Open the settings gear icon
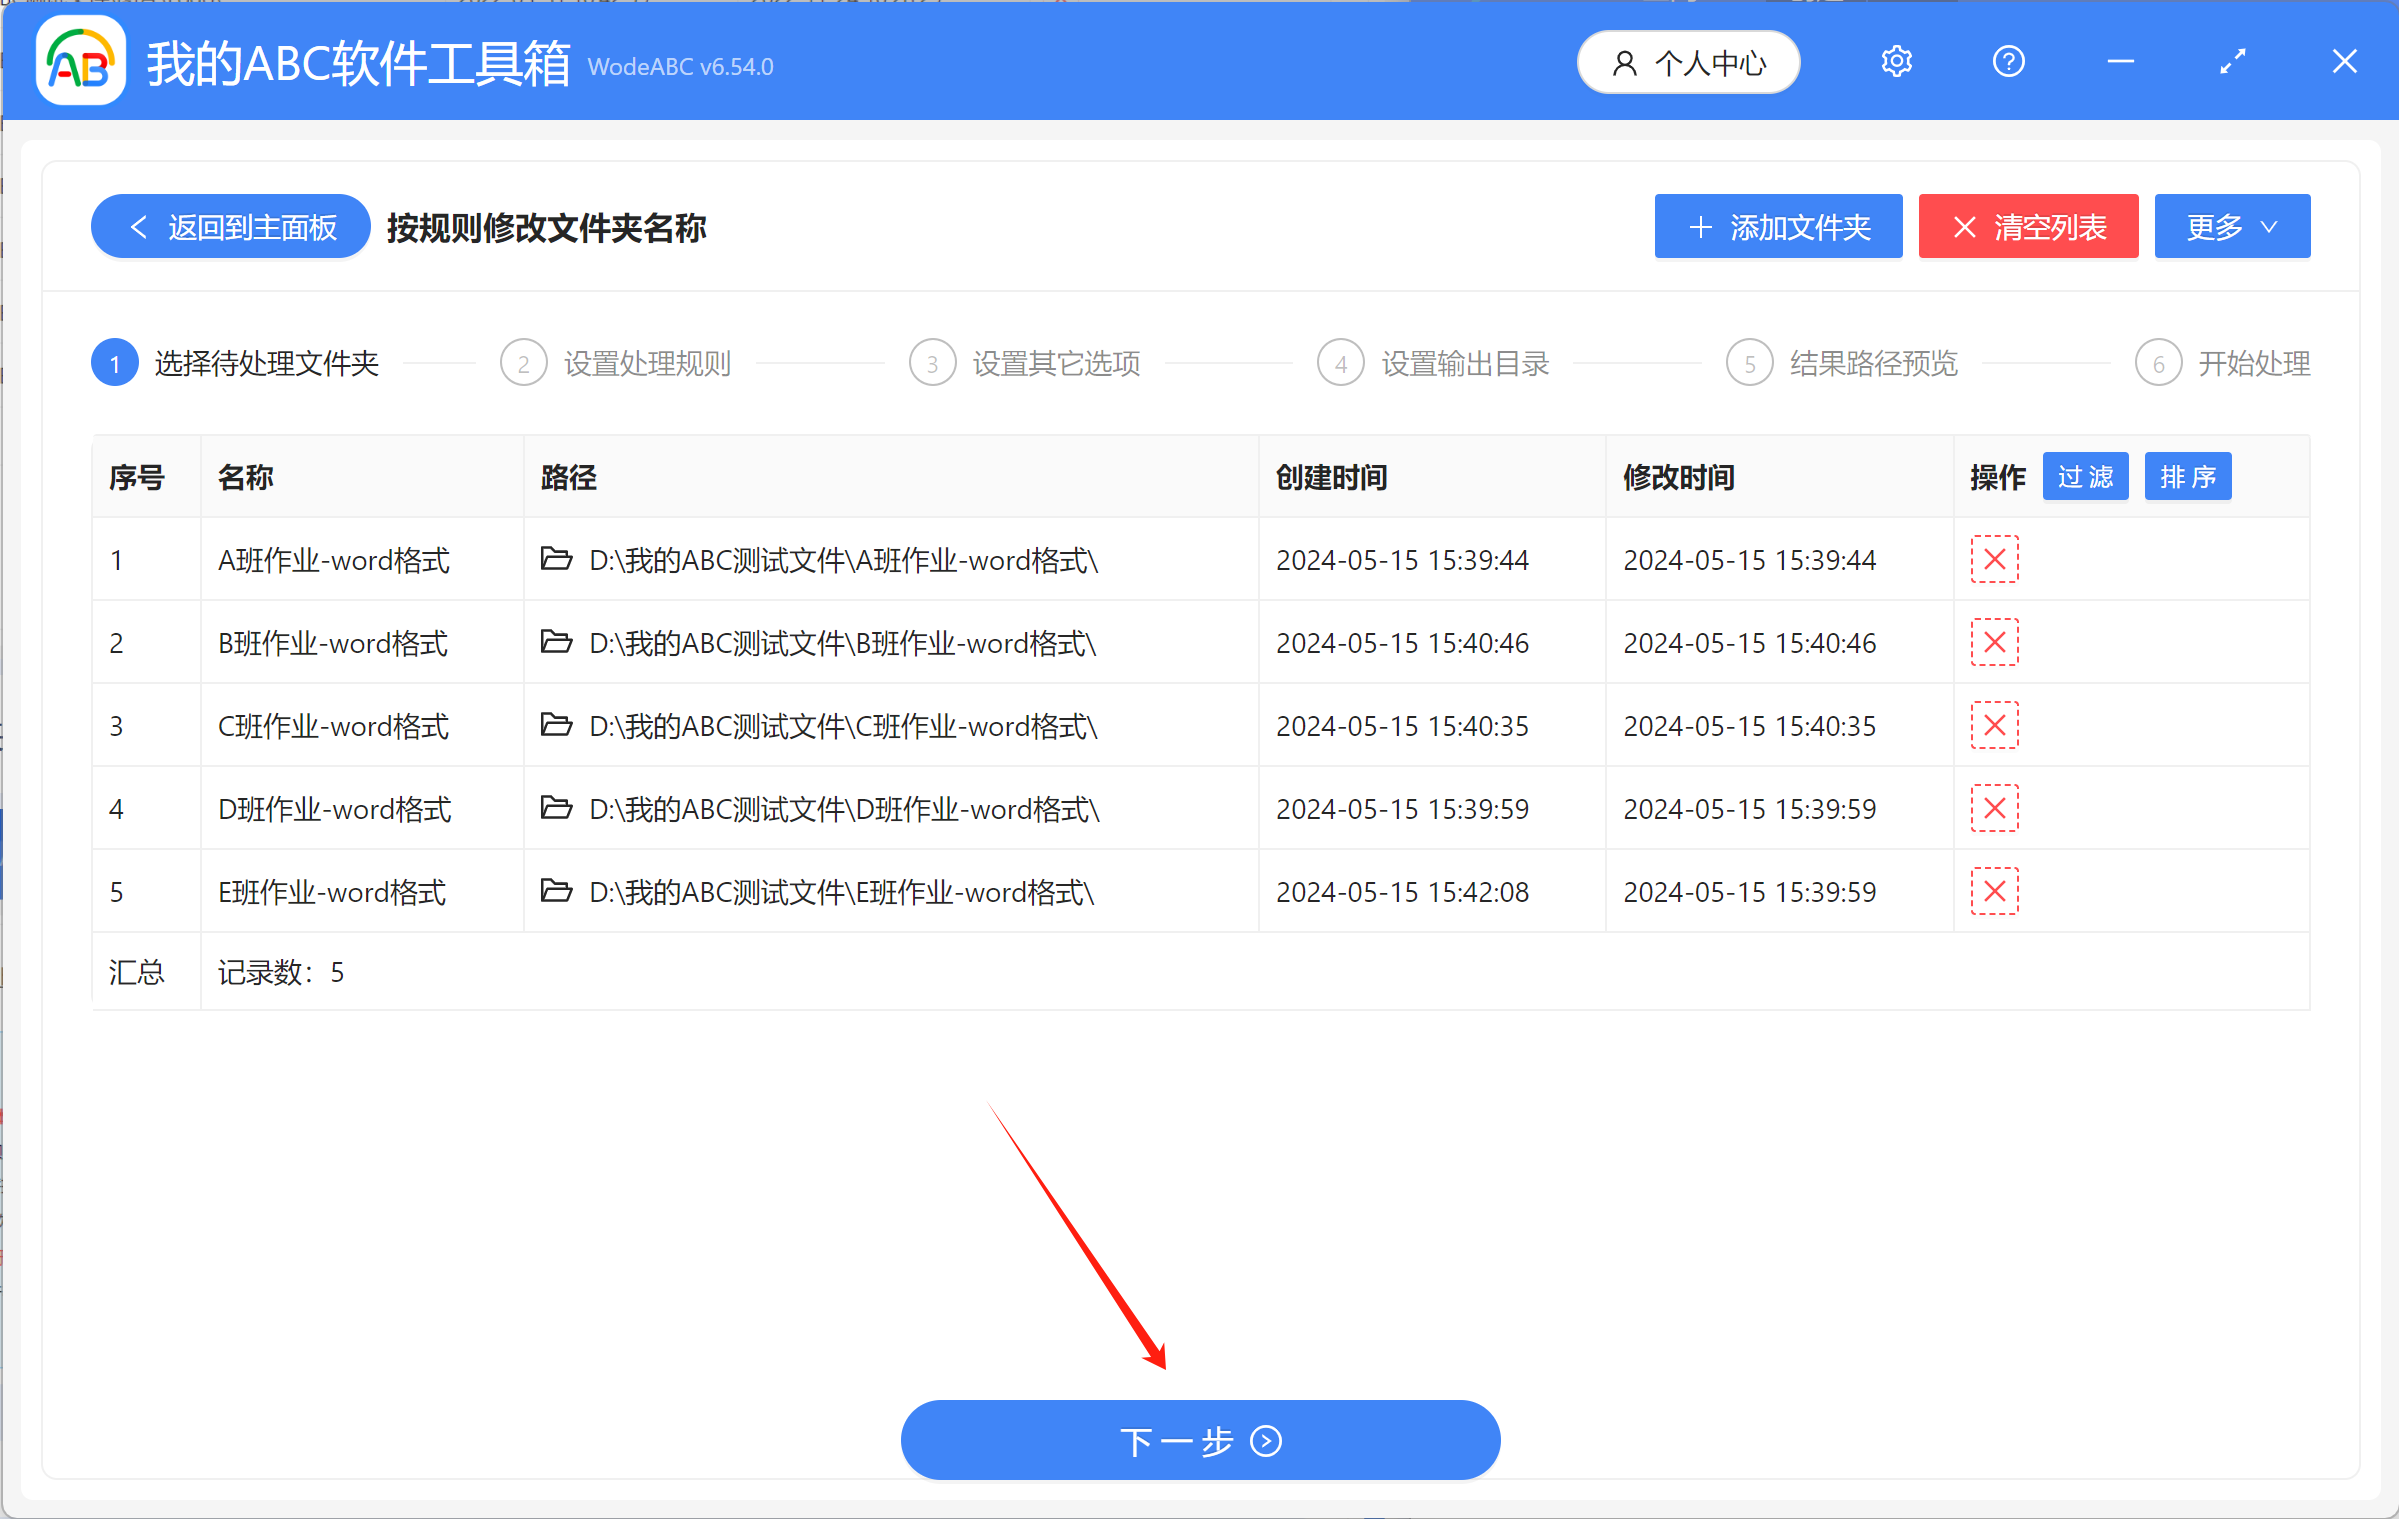Screen dimensions: 2399x1519 tap(1895, 61)
